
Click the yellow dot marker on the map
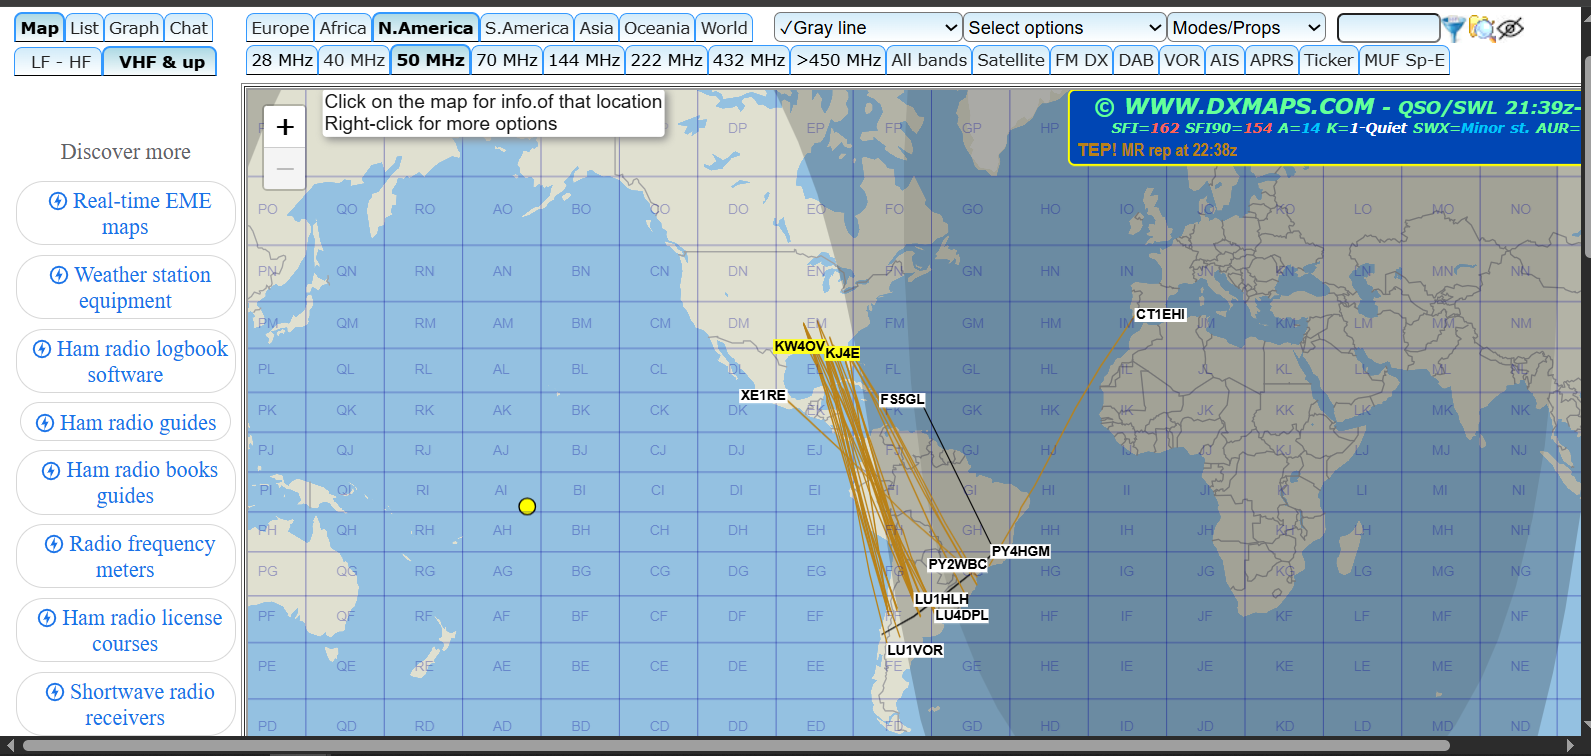[x=527, y=506]
